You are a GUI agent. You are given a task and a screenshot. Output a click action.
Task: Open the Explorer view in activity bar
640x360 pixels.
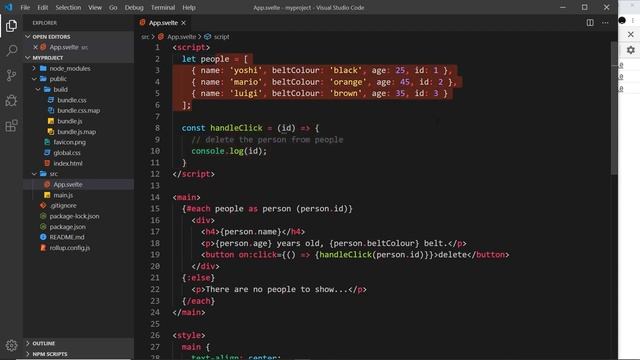(11, 26)
